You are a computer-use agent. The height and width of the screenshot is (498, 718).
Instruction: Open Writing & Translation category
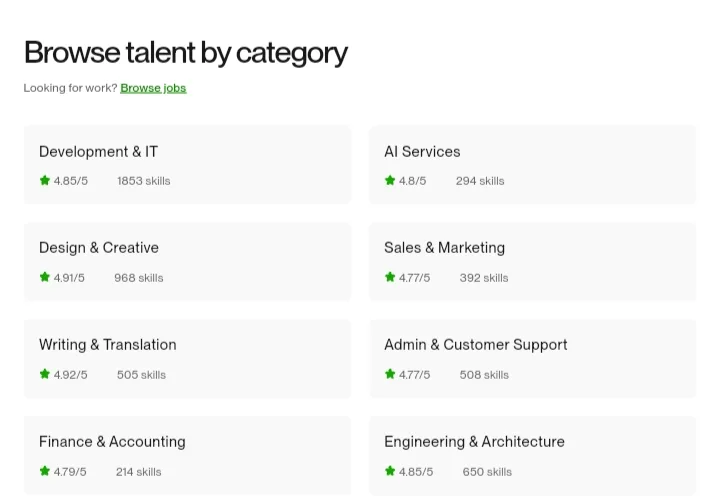tap(108, 345)
